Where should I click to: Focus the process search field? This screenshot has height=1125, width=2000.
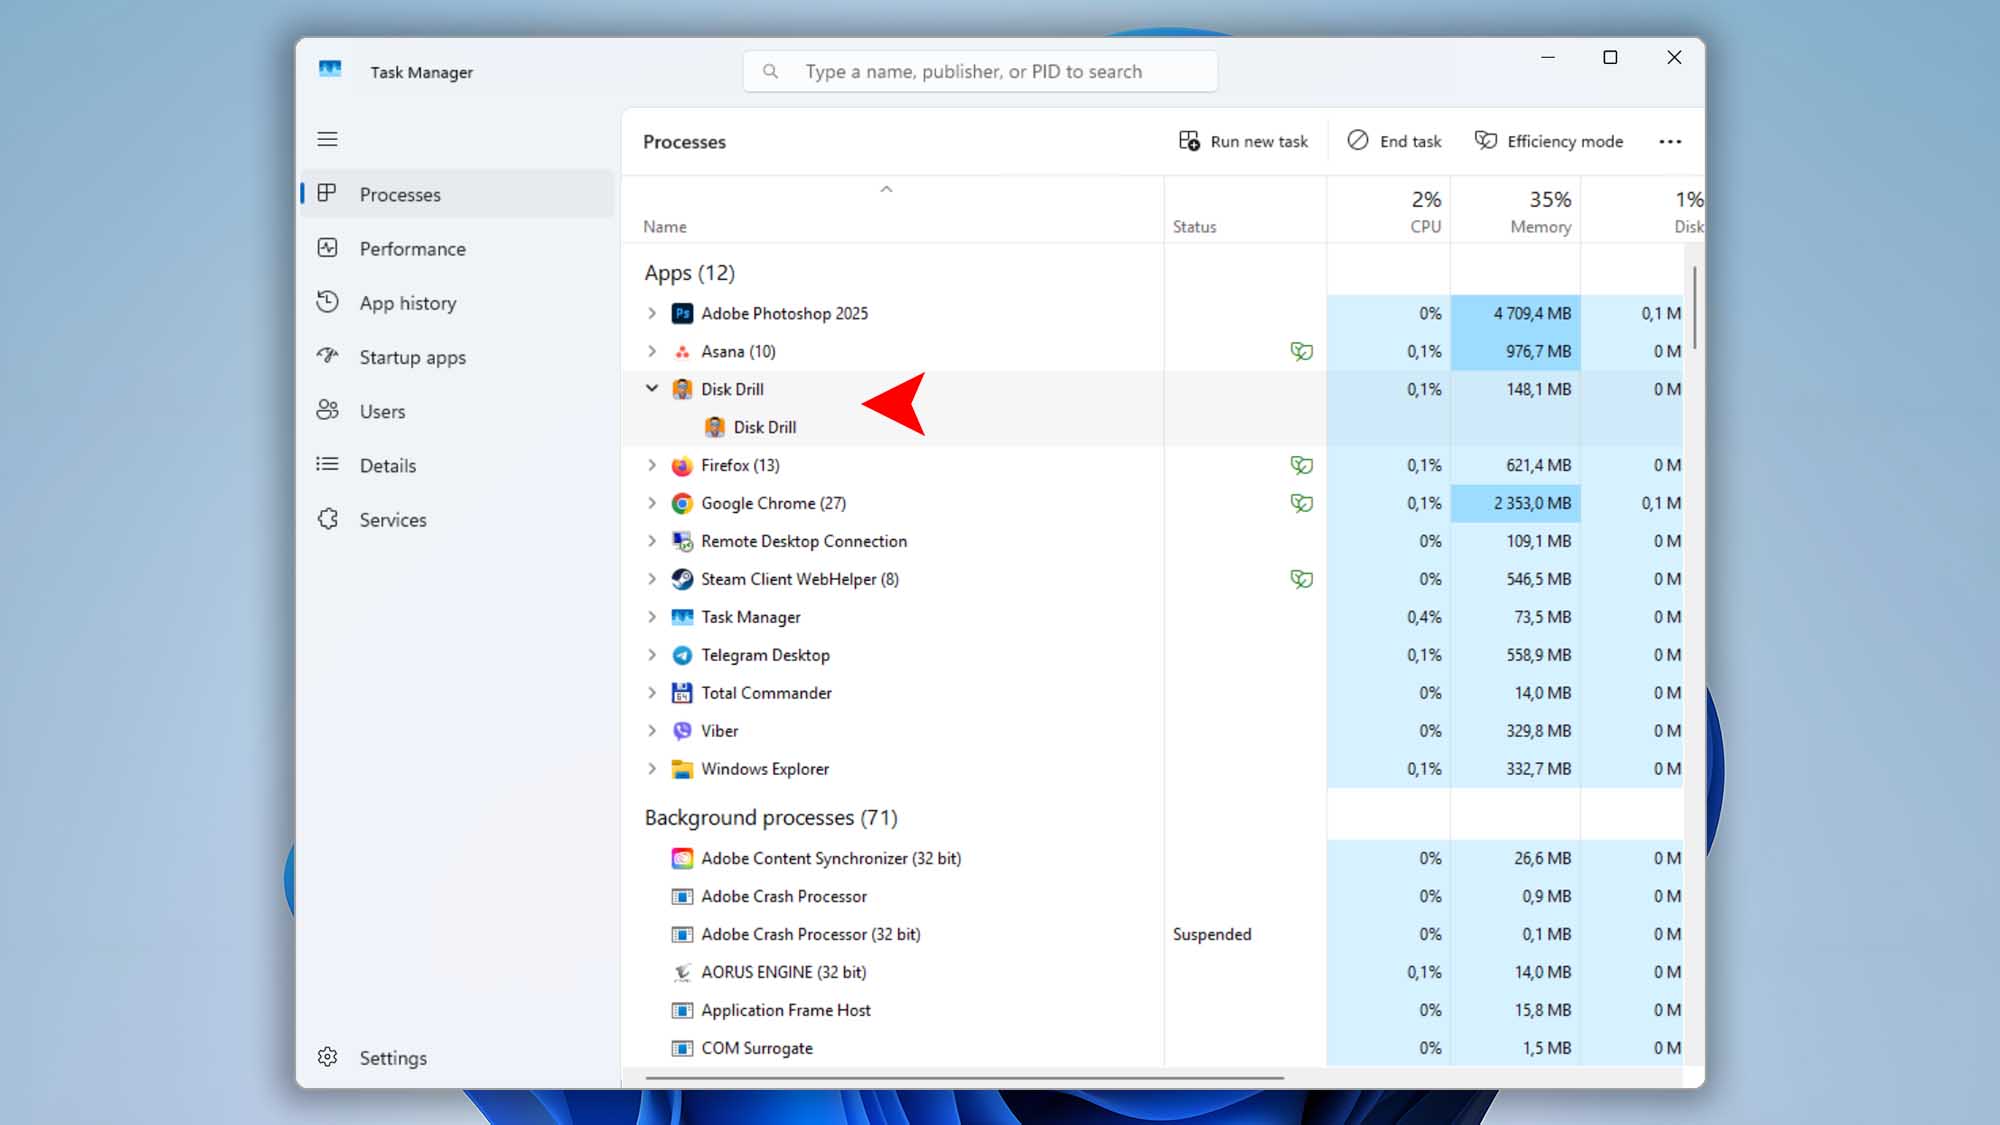click(x=980, y=71)
